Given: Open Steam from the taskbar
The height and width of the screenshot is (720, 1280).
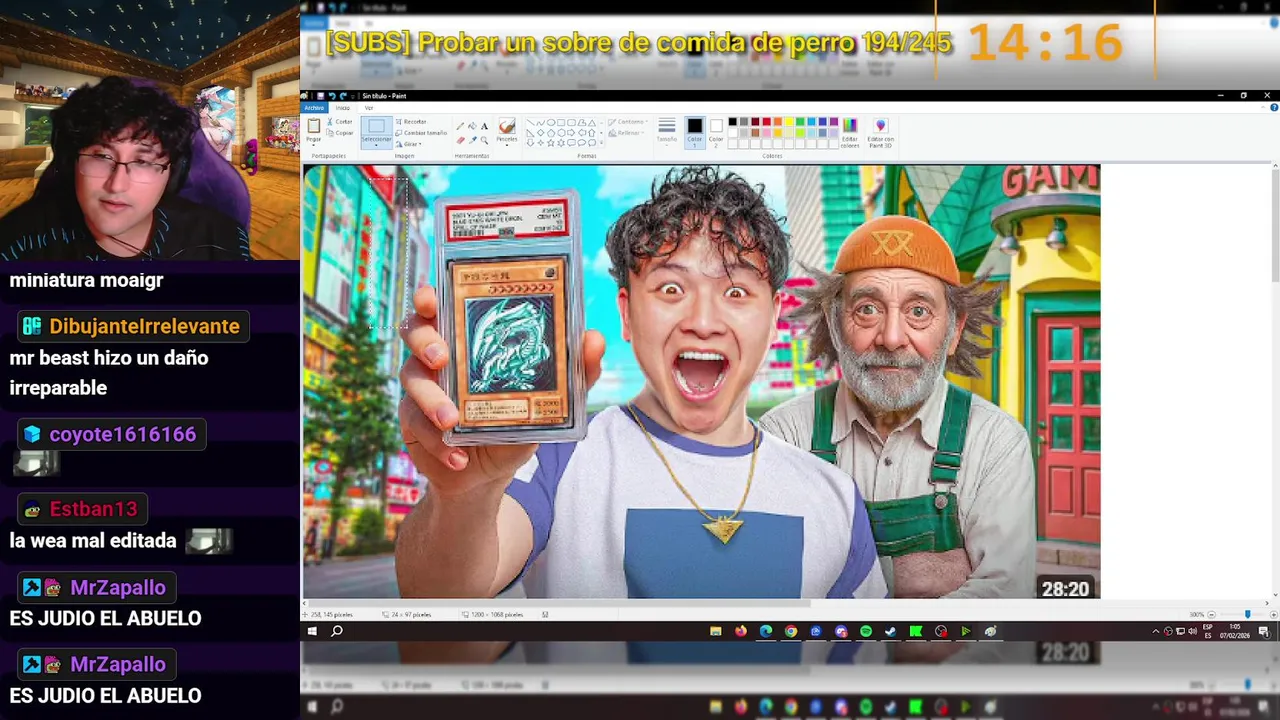Looking at the screenshot, I should click(x=890, y=631).
